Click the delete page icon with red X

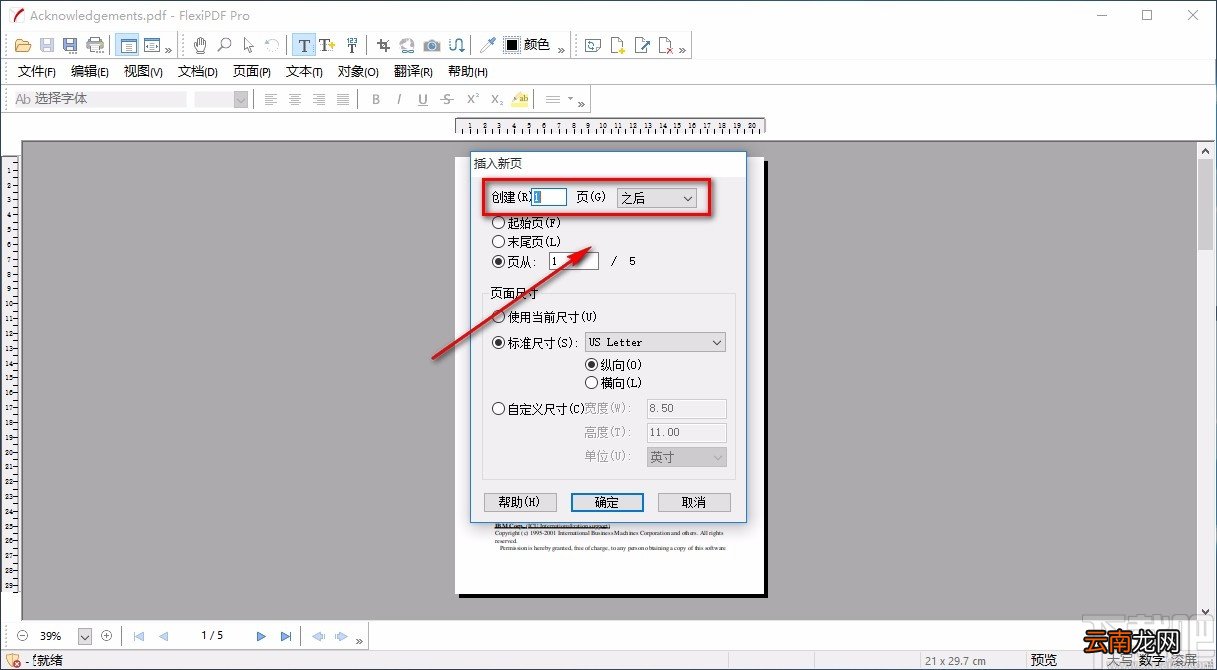pyautogui.click(x=666, y=45)
